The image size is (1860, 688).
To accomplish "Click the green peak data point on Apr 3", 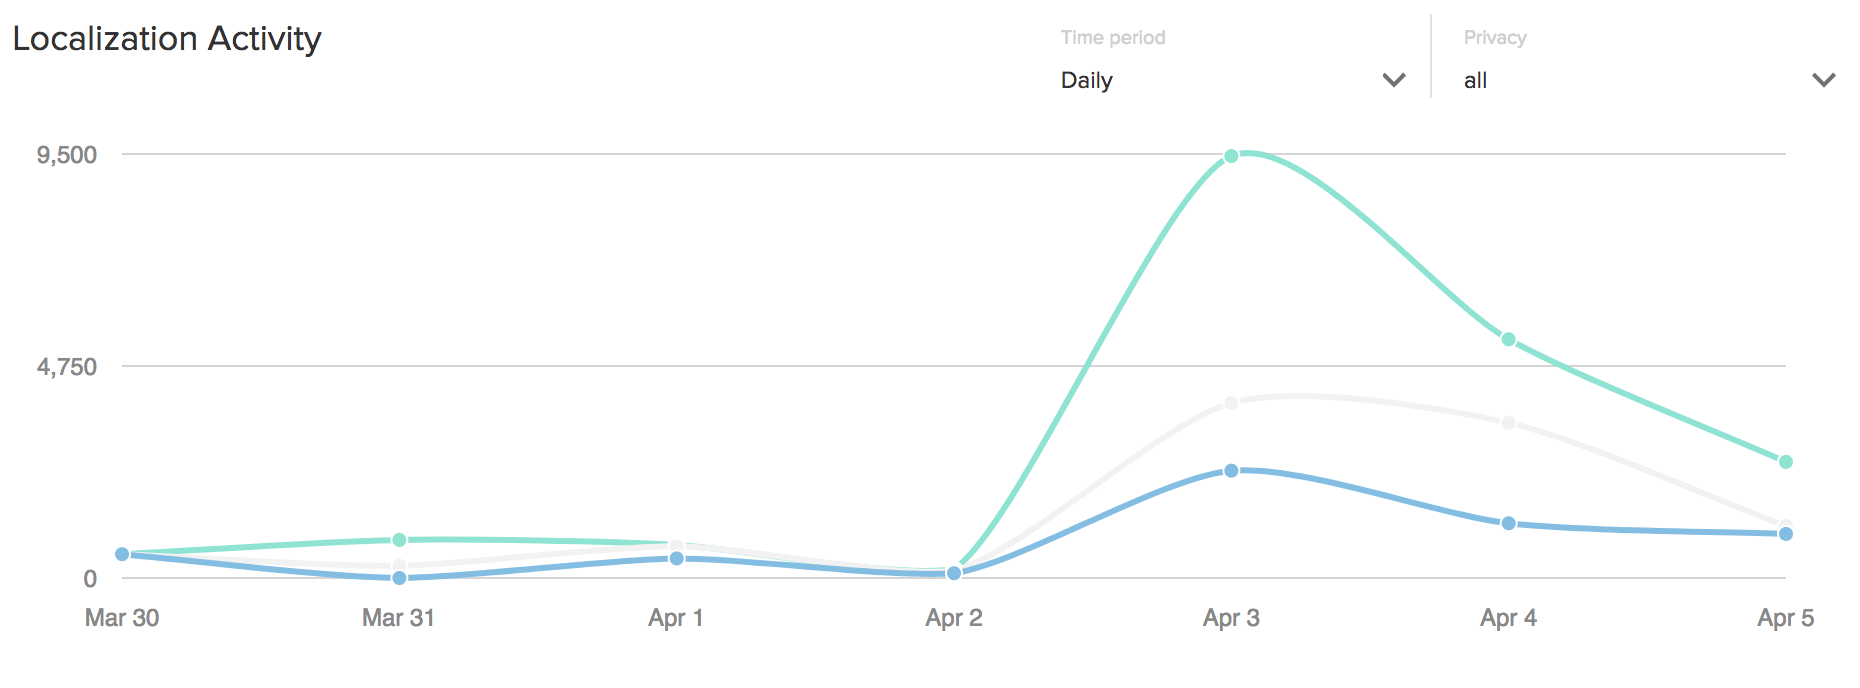I will coord(1231,156).
